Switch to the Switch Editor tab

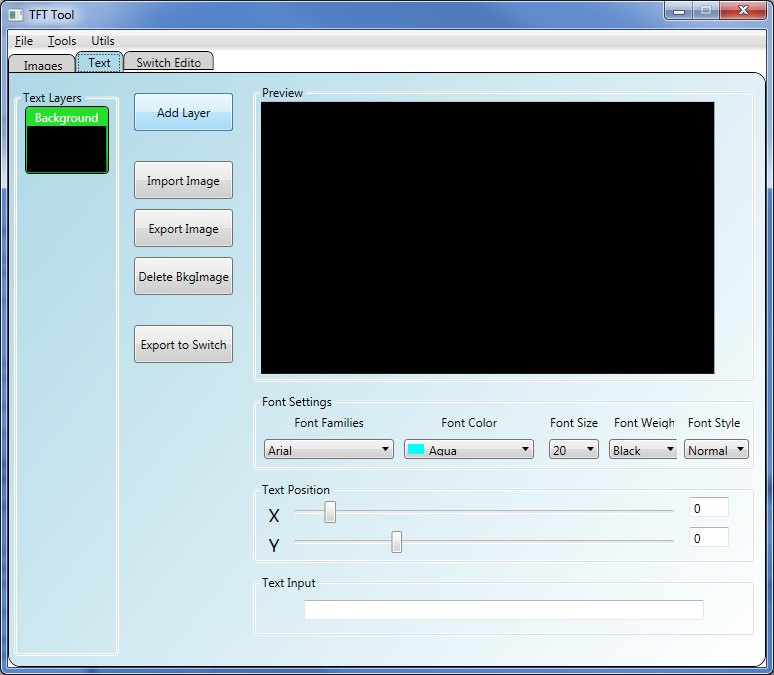click(168, 63)
